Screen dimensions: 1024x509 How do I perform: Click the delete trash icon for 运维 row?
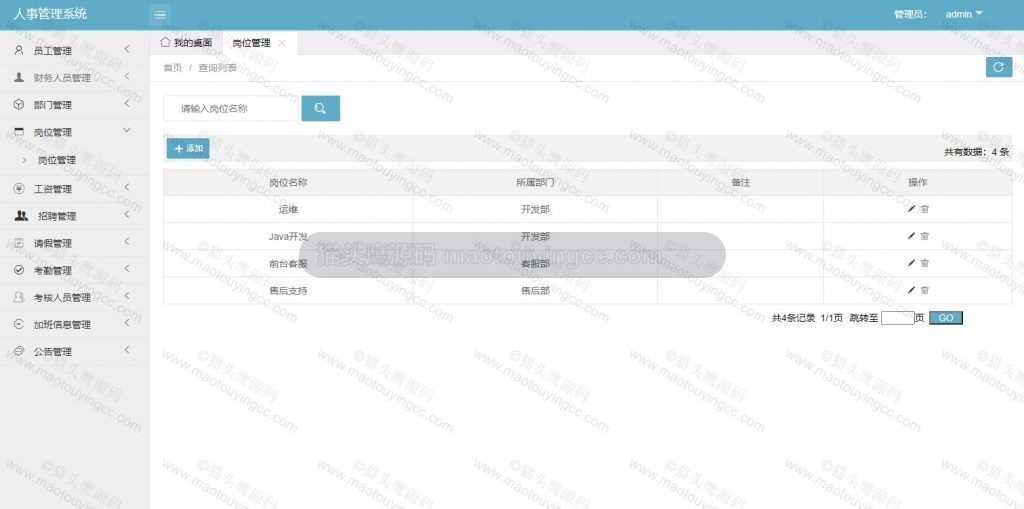coord(925,209)
